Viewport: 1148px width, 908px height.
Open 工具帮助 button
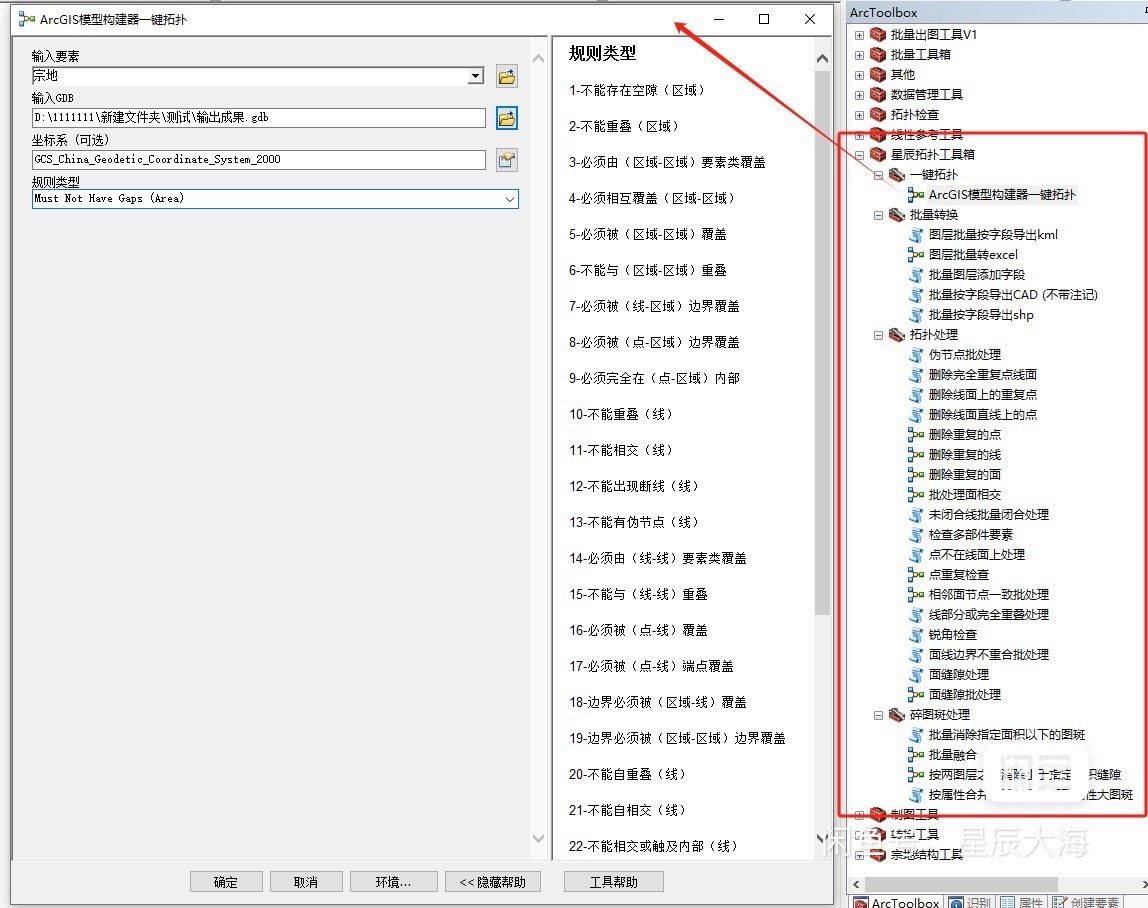(614, 882)
